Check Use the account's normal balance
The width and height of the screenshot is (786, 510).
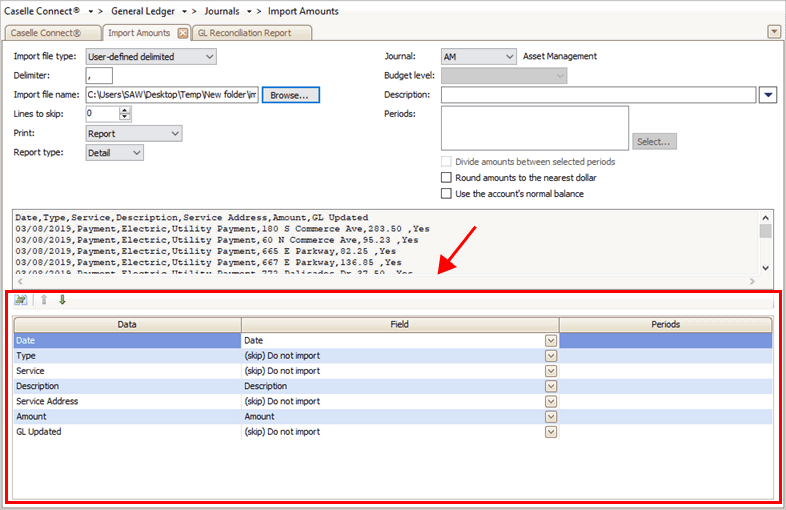[x=446, y=194]
